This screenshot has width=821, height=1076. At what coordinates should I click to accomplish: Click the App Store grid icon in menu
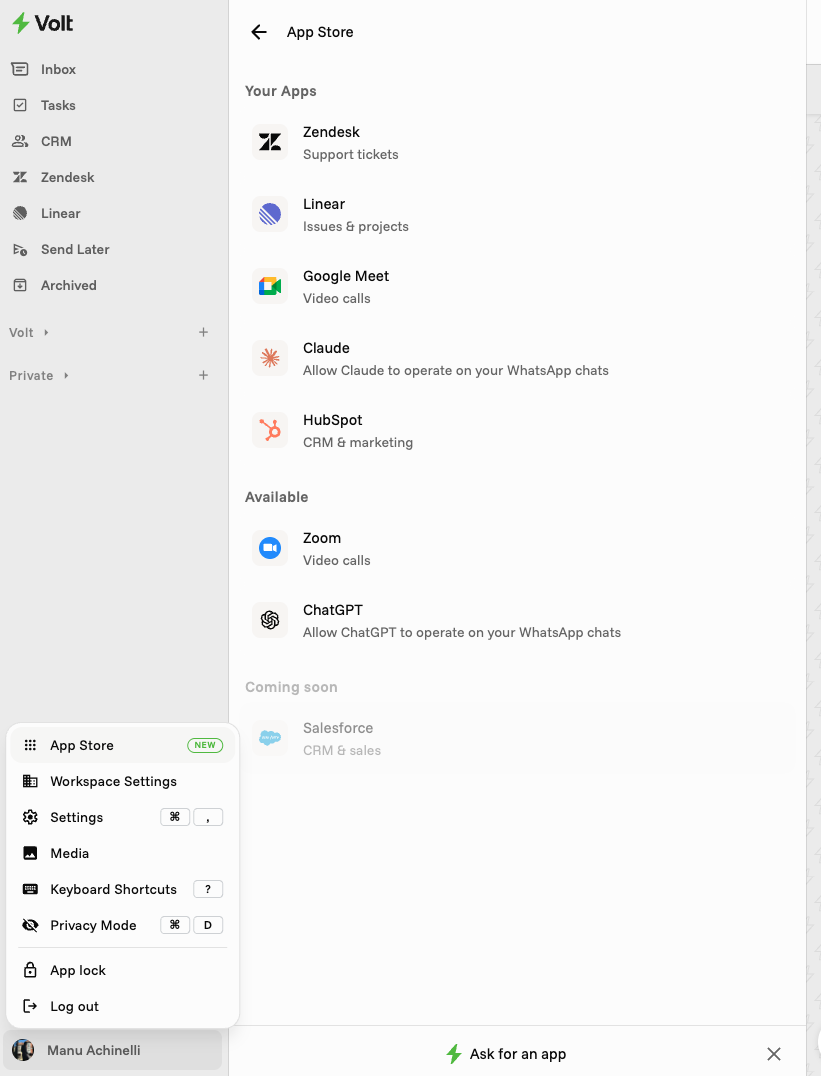[x=30, y=745]
